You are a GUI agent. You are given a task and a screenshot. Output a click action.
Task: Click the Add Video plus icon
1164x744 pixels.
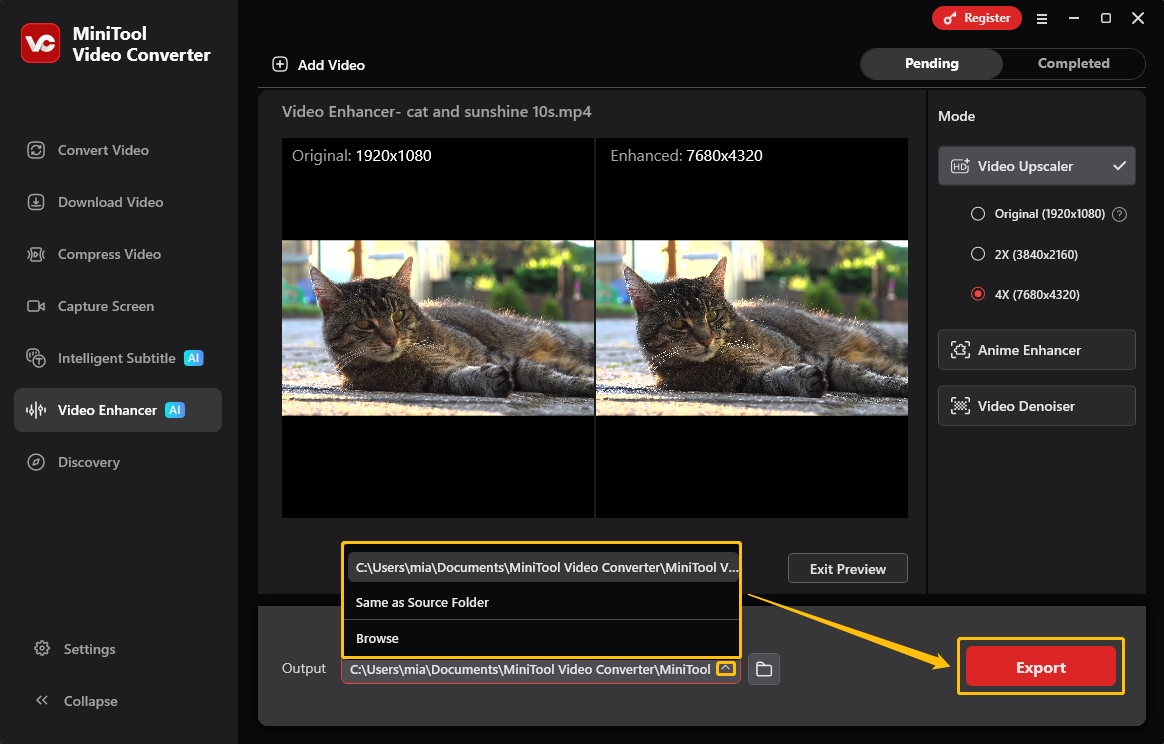point(280,64)
